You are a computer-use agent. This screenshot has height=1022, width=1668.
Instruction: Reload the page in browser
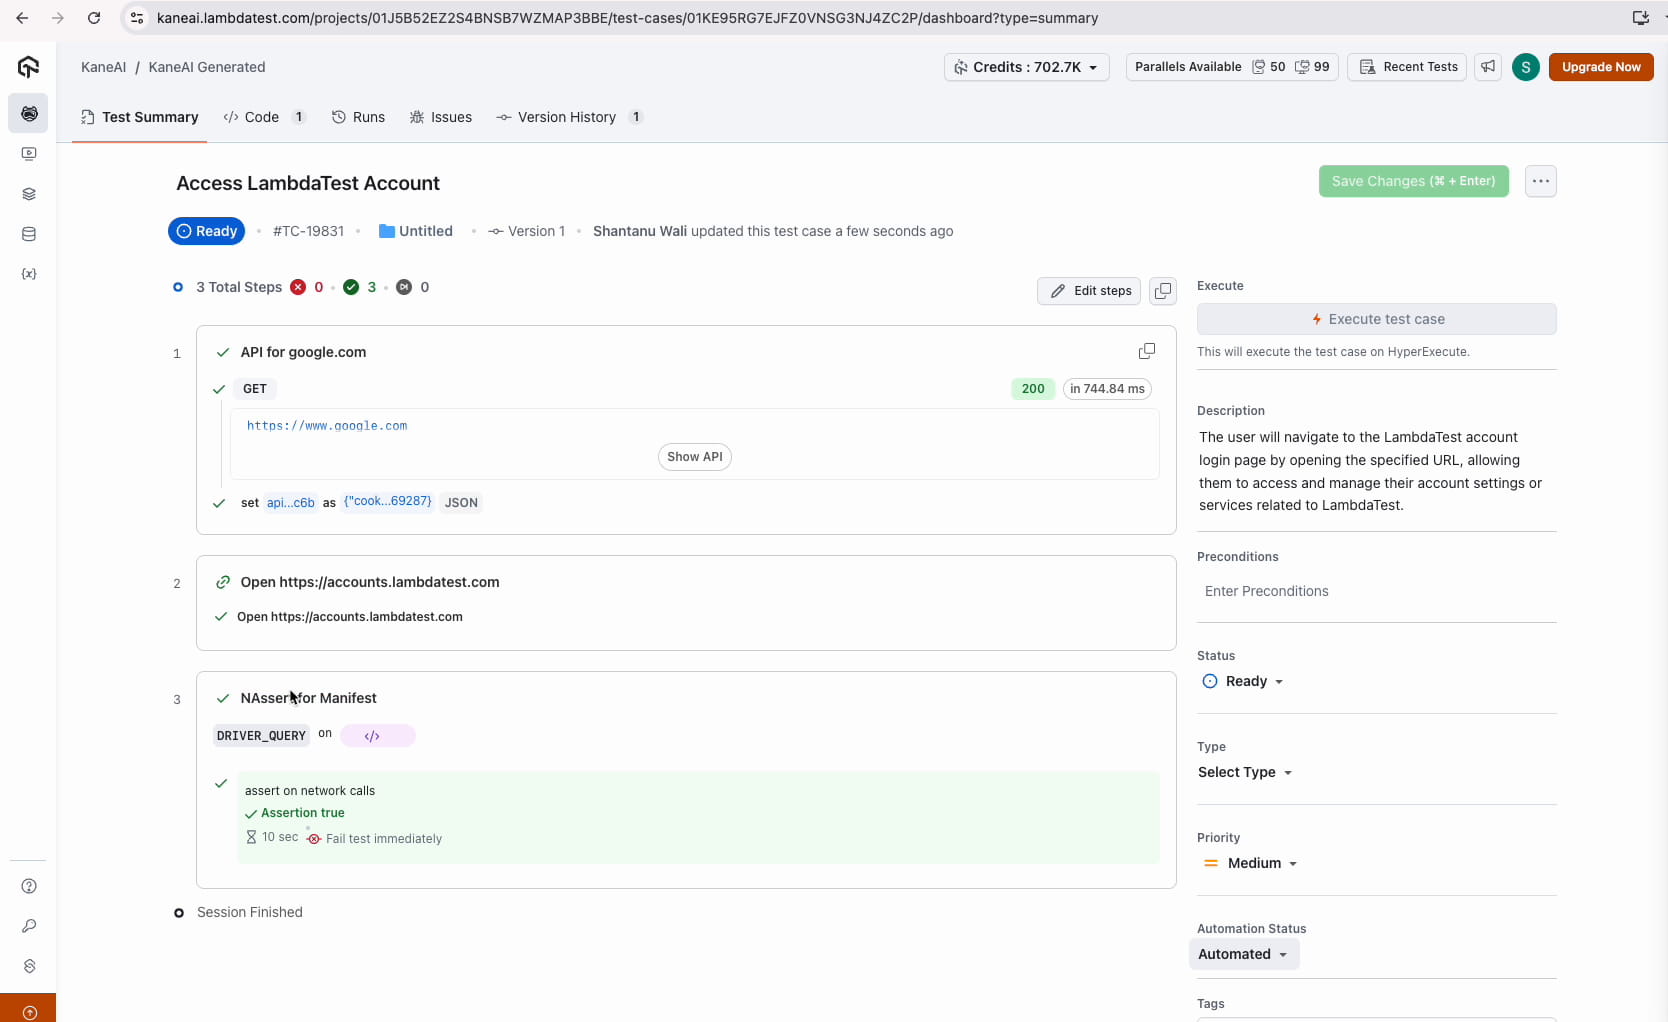[x=94, y=18]
